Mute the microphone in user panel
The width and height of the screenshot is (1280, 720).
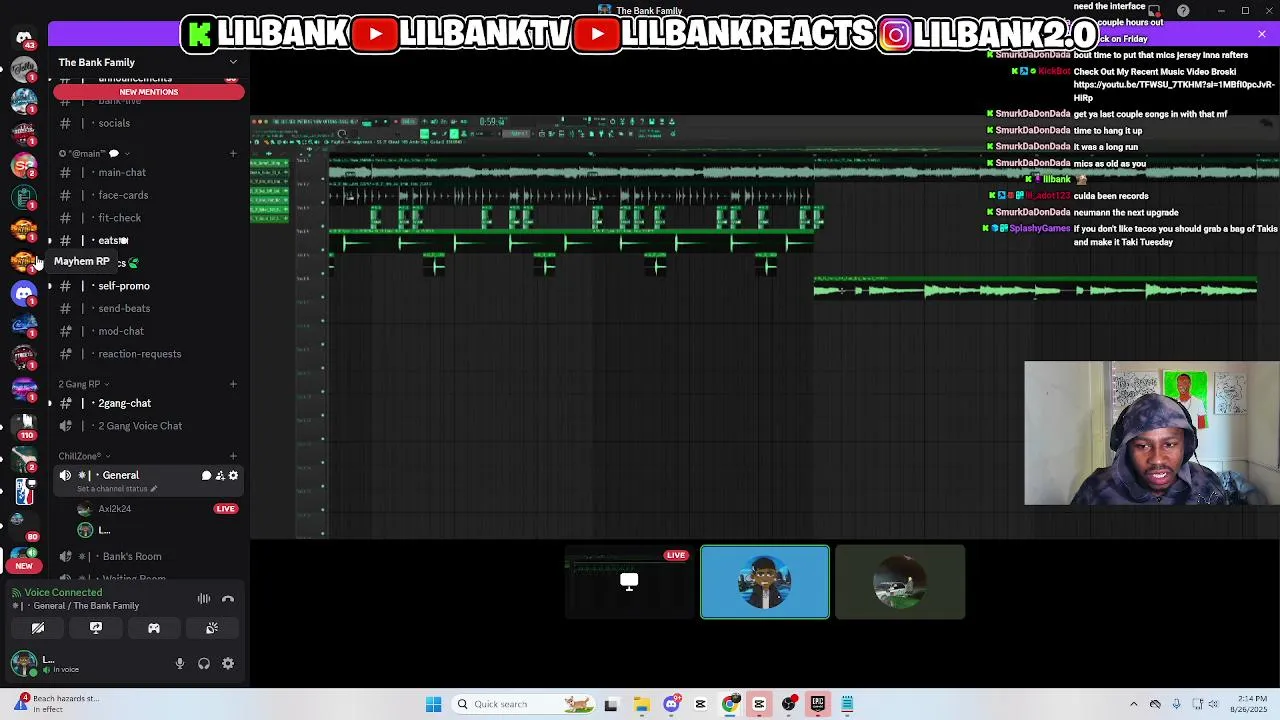[x=180, y=663]
